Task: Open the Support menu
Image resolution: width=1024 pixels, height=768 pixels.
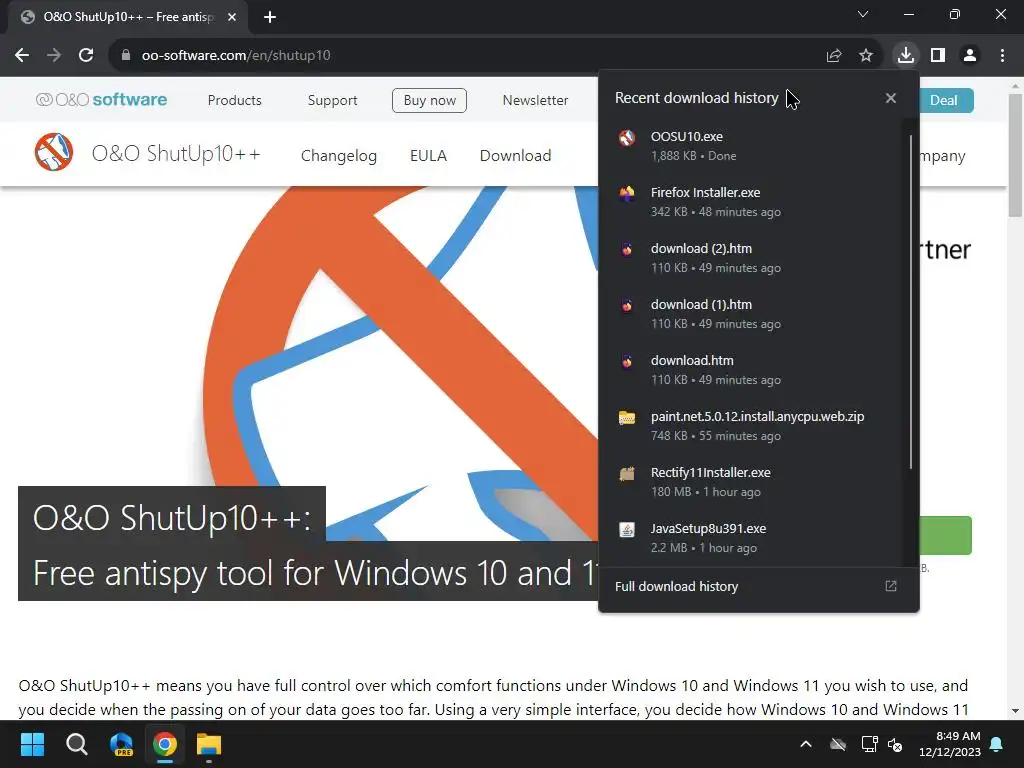Action: point(332,100)
